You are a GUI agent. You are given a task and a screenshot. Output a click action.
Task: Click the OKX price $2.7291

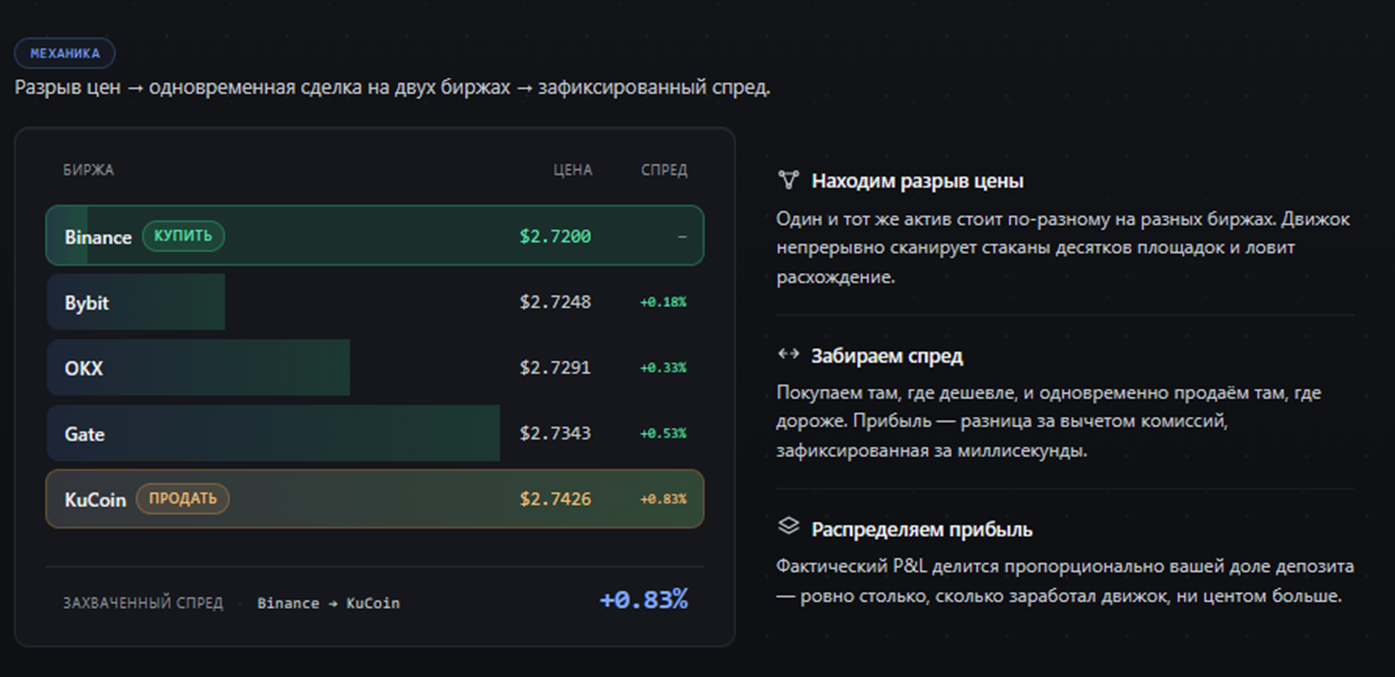555,368
